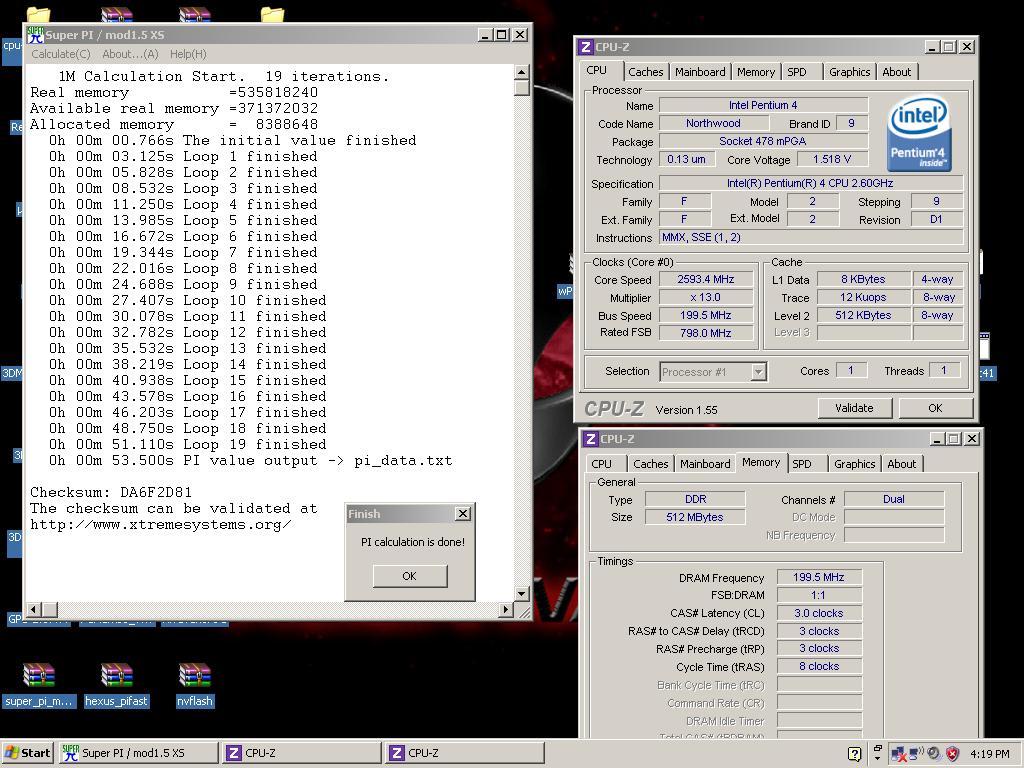Click the Rated FSB 798.0 MHz value
The width and height of the screenshot is (1024, 768).
click(x=705, y=333)
